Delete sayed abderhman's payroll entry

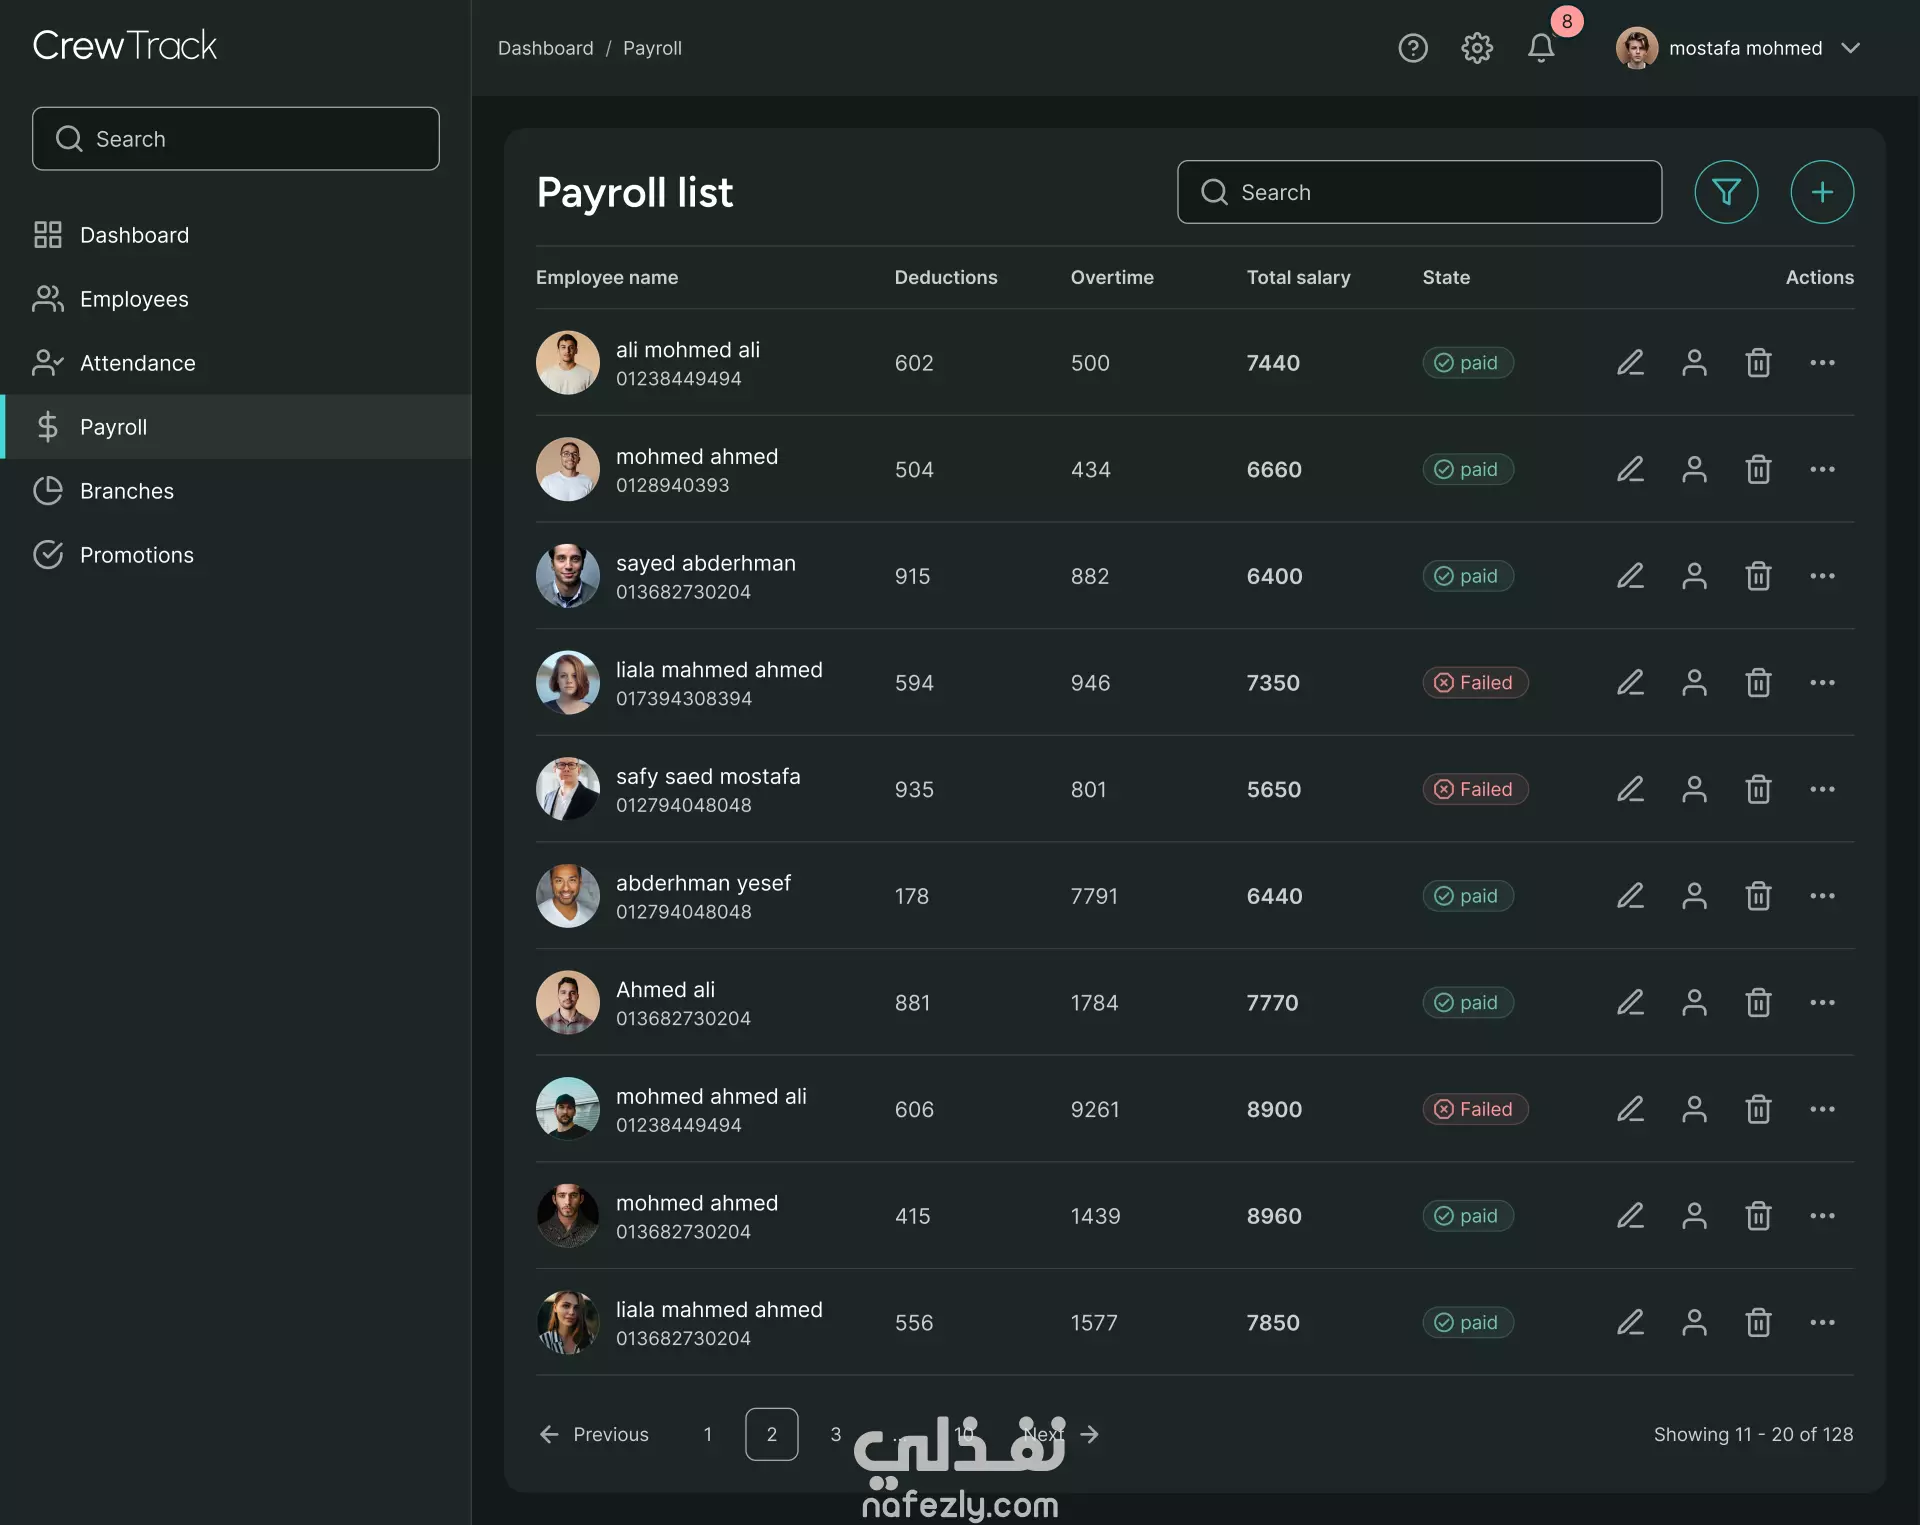(1758, 576)
